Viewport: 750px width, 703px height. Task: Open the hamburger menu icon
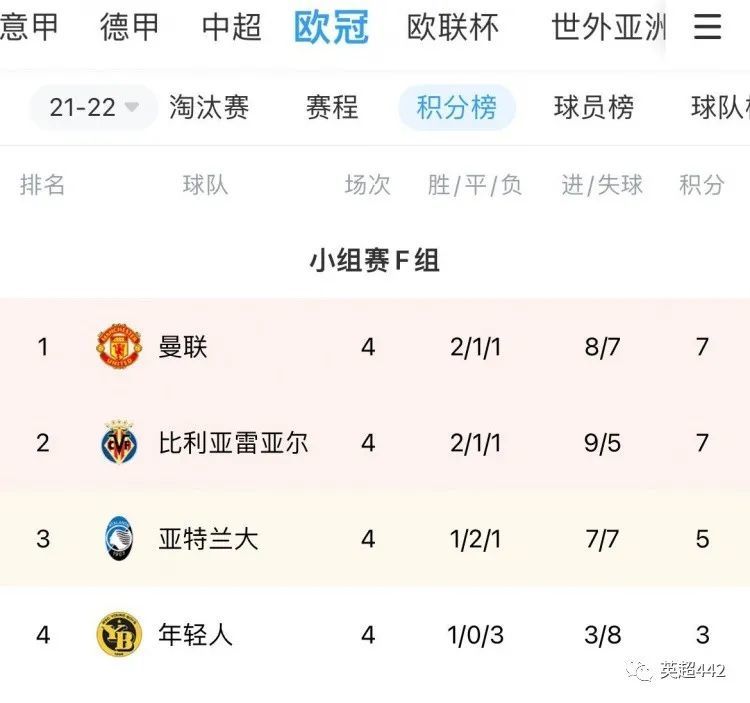707,26
